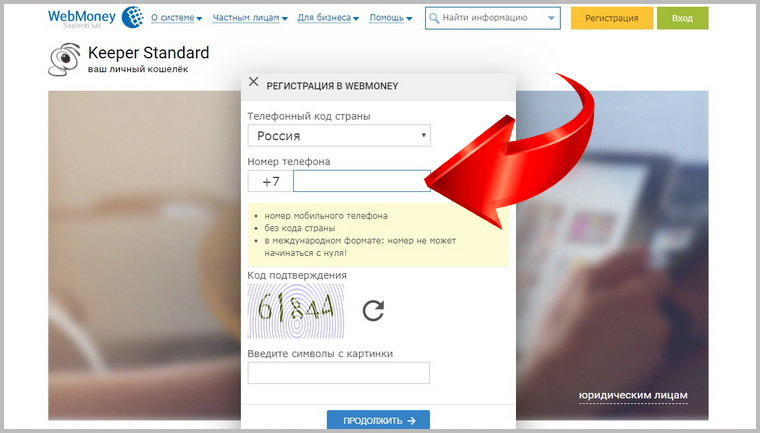Click the Keeper Standard eye logo icon
The height and width of the screenshot is (433, 760).
tap(64, 59)
